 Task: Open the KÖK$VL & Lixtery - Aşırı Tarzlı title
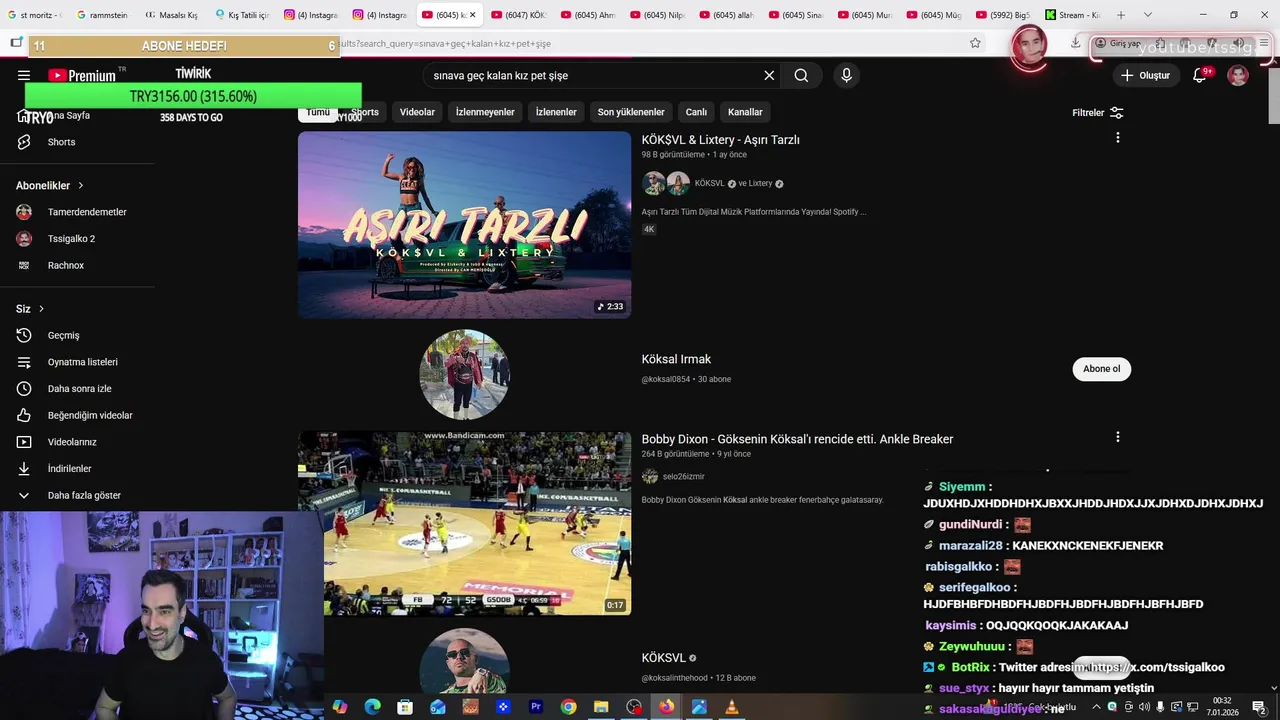pos(720,140)
